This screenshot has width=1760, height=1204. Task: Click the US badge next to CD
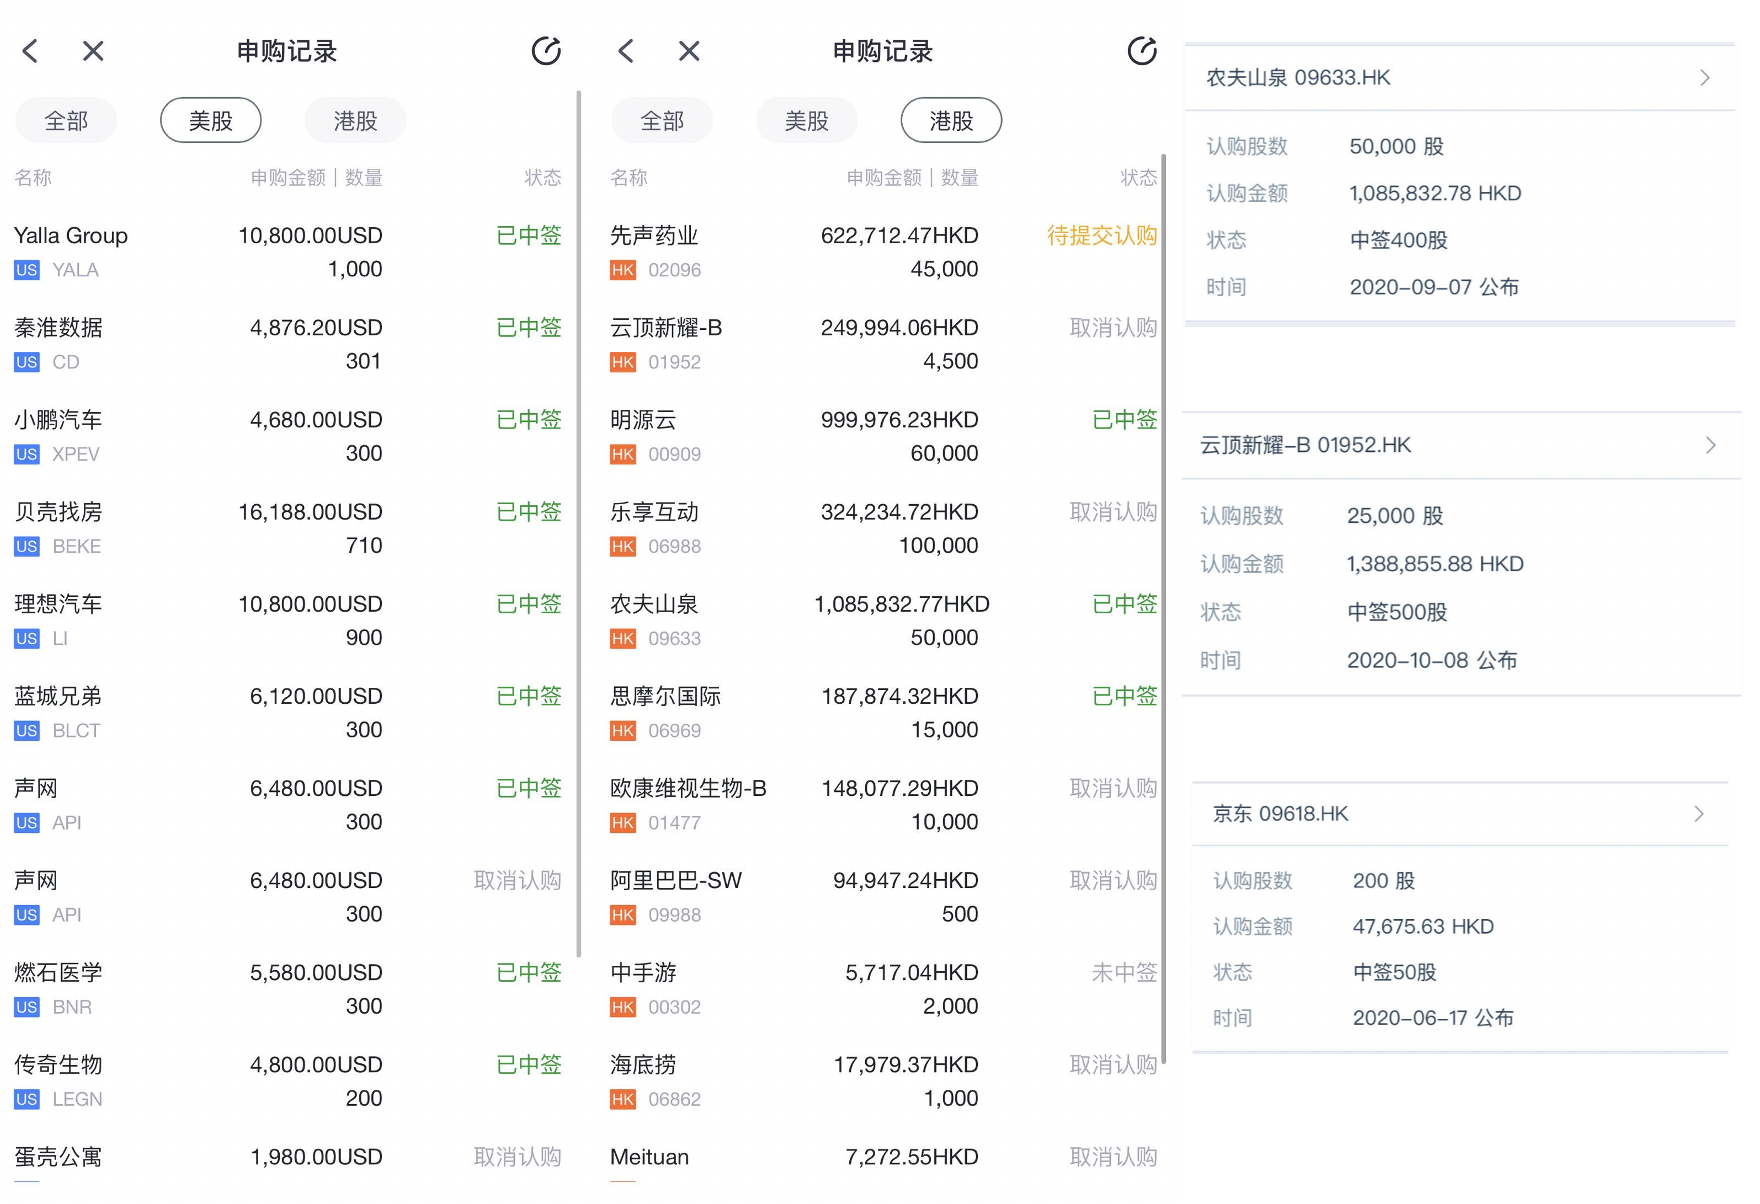click(27, 362)
